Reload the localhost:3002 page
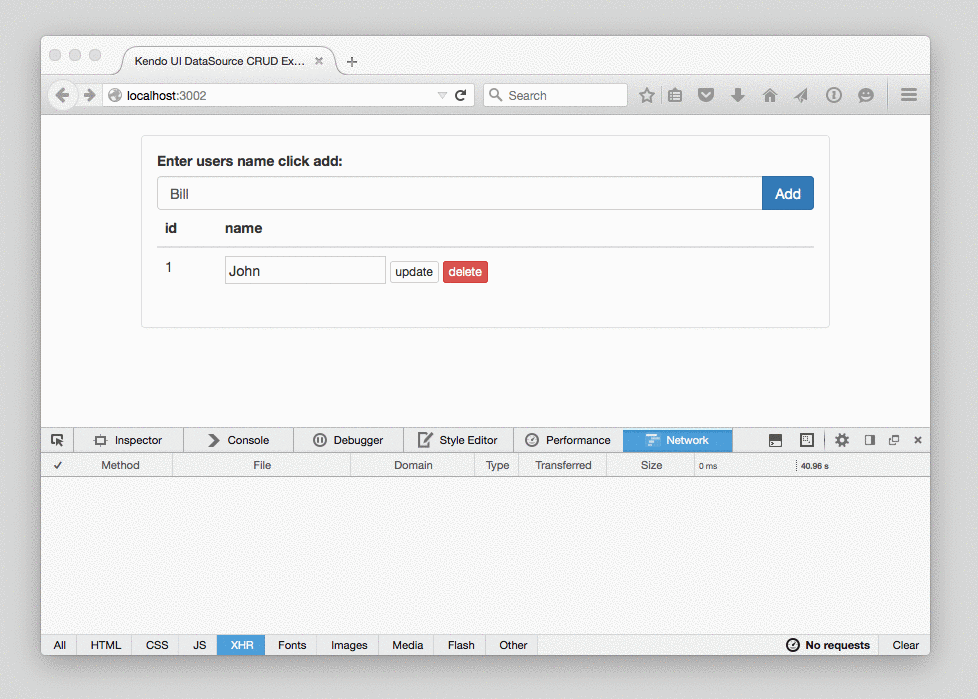 click(460, 95)
